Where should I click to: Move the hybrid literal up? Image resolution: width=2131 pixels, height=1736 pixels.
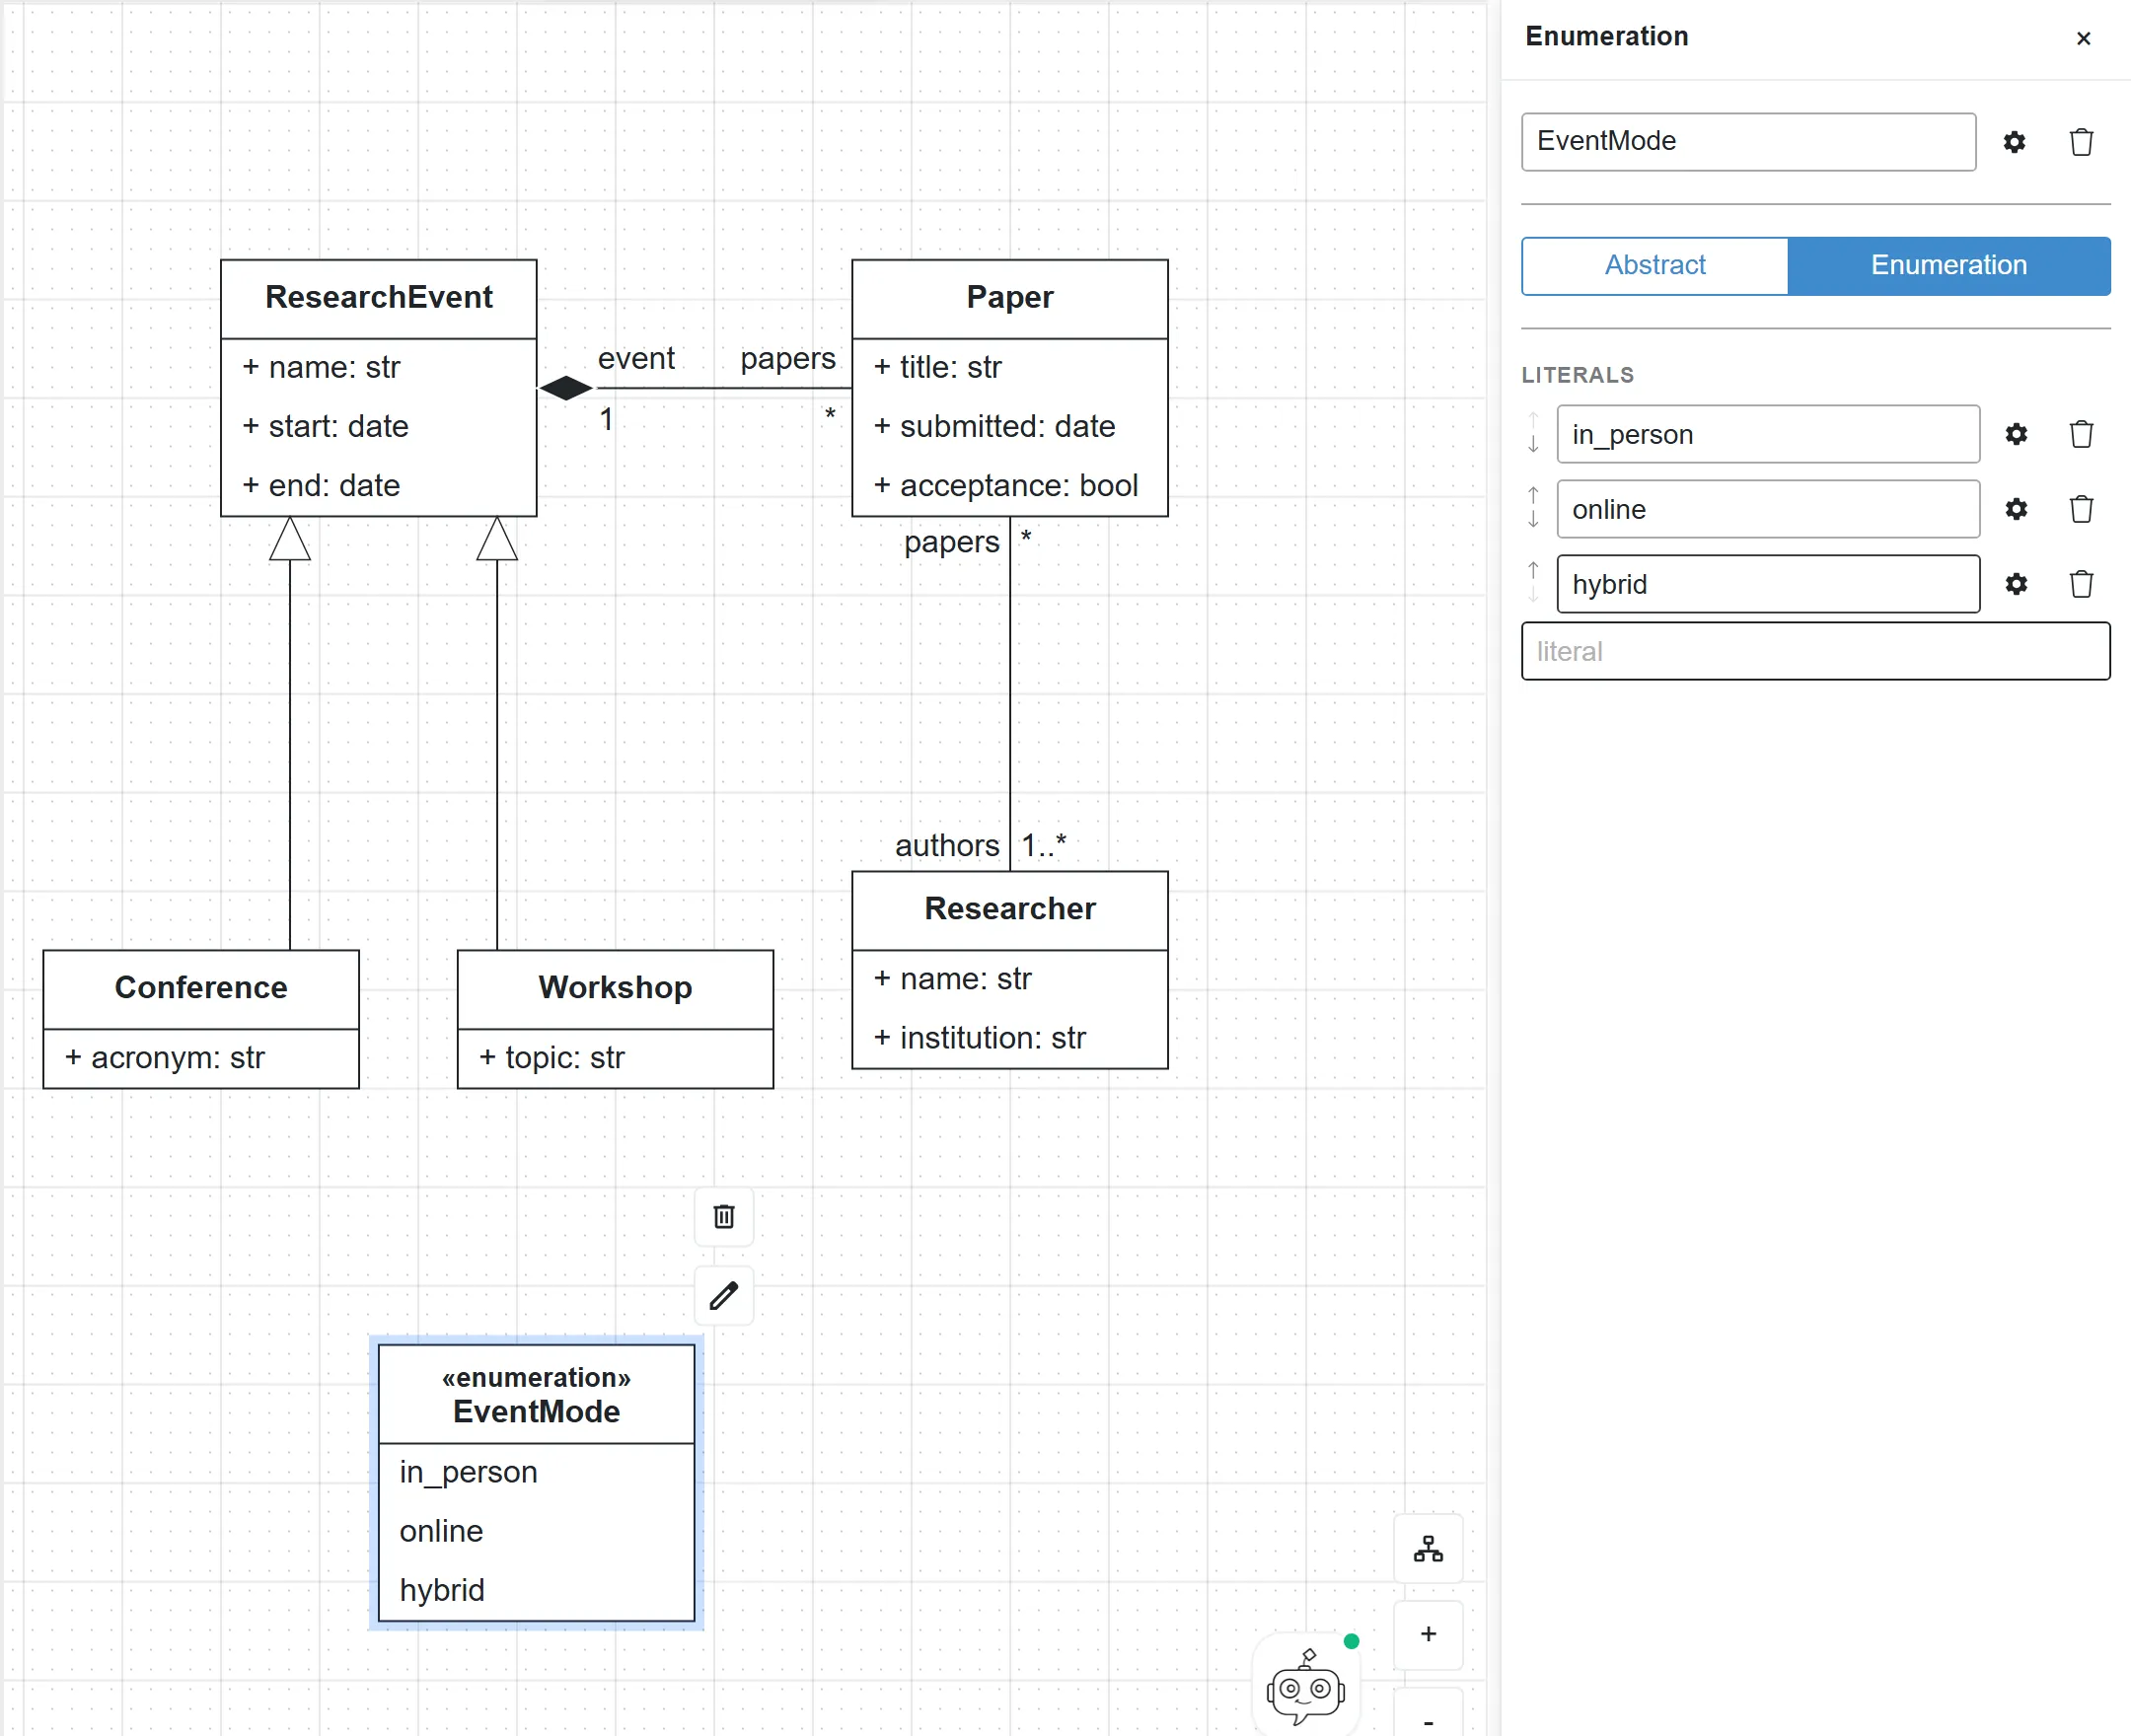click(x=1533, y=570)
